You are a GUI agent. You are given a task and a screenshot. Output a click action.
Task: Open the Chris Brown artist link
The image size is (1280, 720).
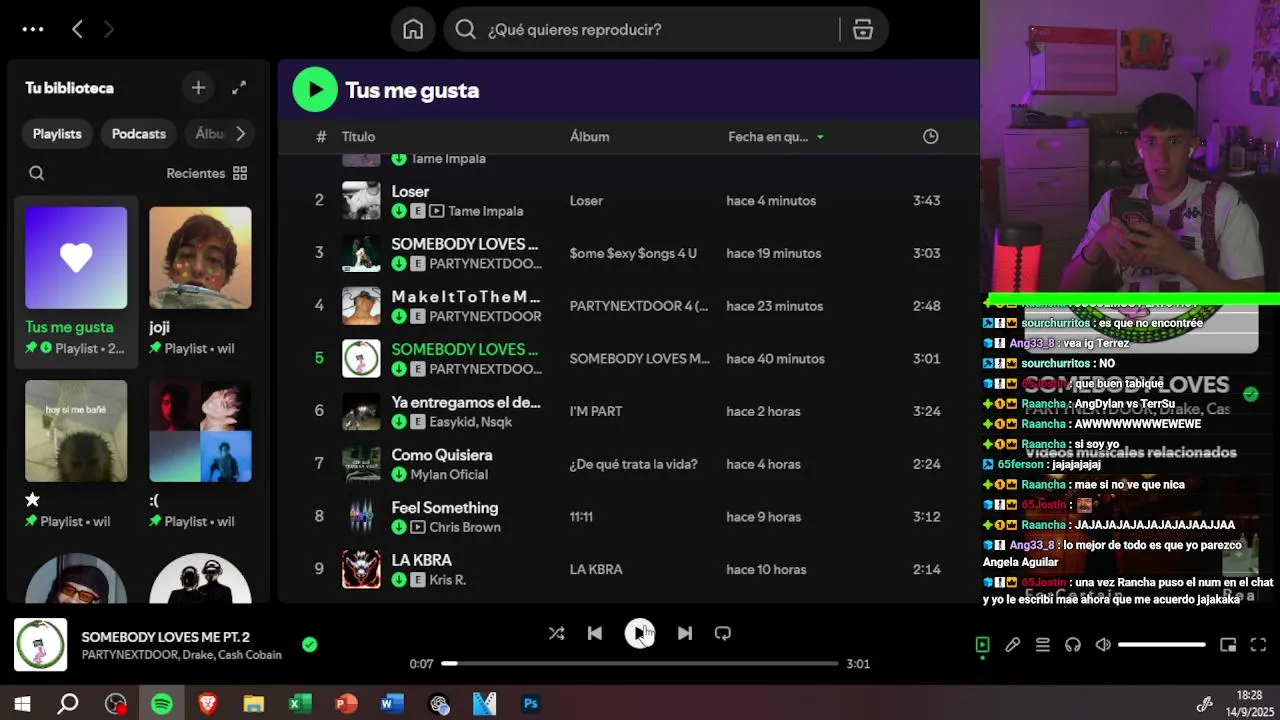[x=465, y=527]
